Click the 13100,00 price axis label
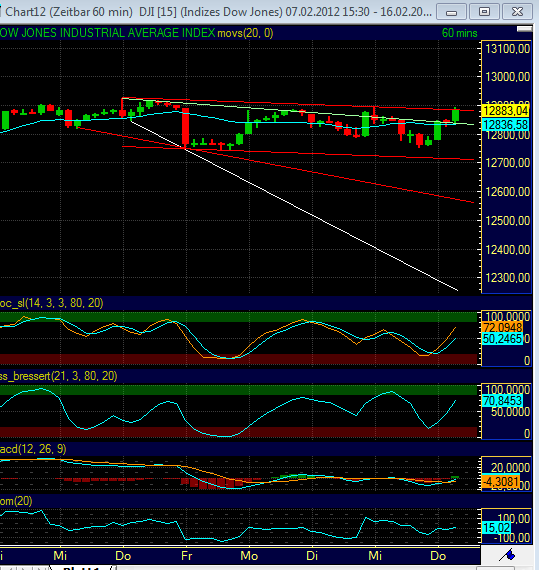 click(508, 49)
